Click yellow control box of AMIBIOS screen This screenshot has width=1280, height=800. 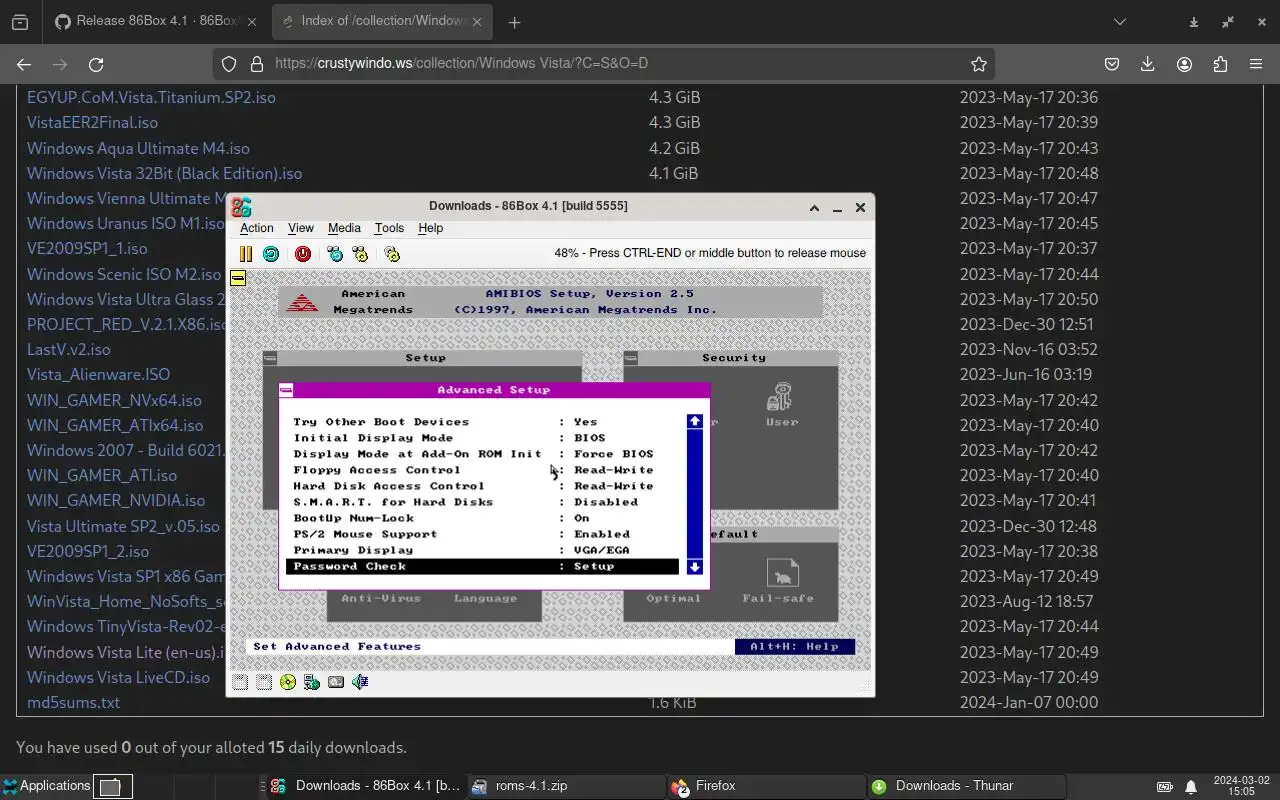point(238,278)
